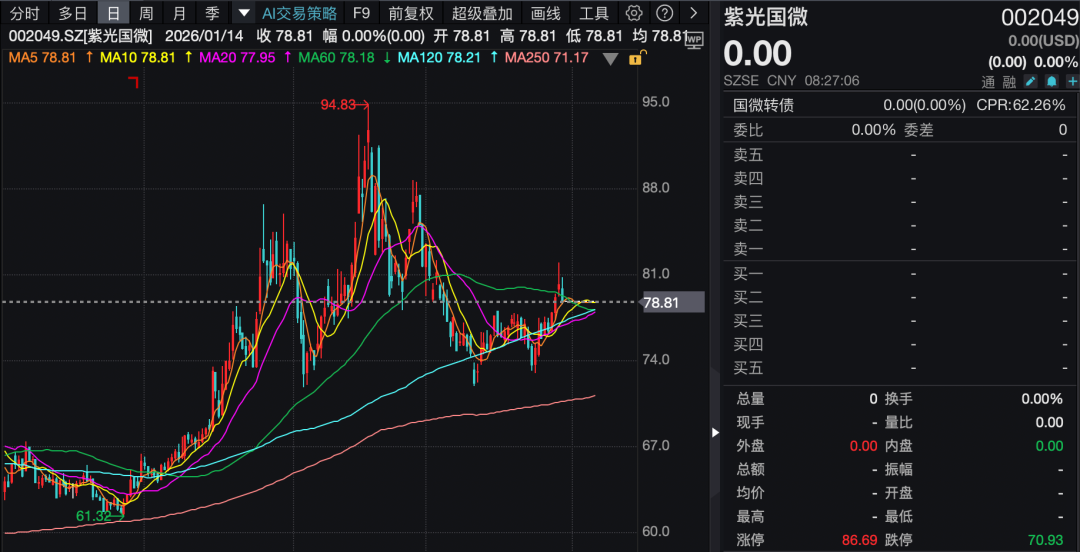This screenshot has width=1080, height=552.
Task: Open the 画线 drawing tools
Action: [x=545, y=13]
